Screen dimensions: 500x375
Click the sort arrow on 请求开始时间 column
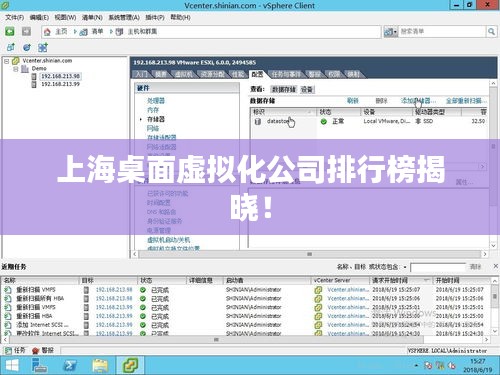[426, 280]
